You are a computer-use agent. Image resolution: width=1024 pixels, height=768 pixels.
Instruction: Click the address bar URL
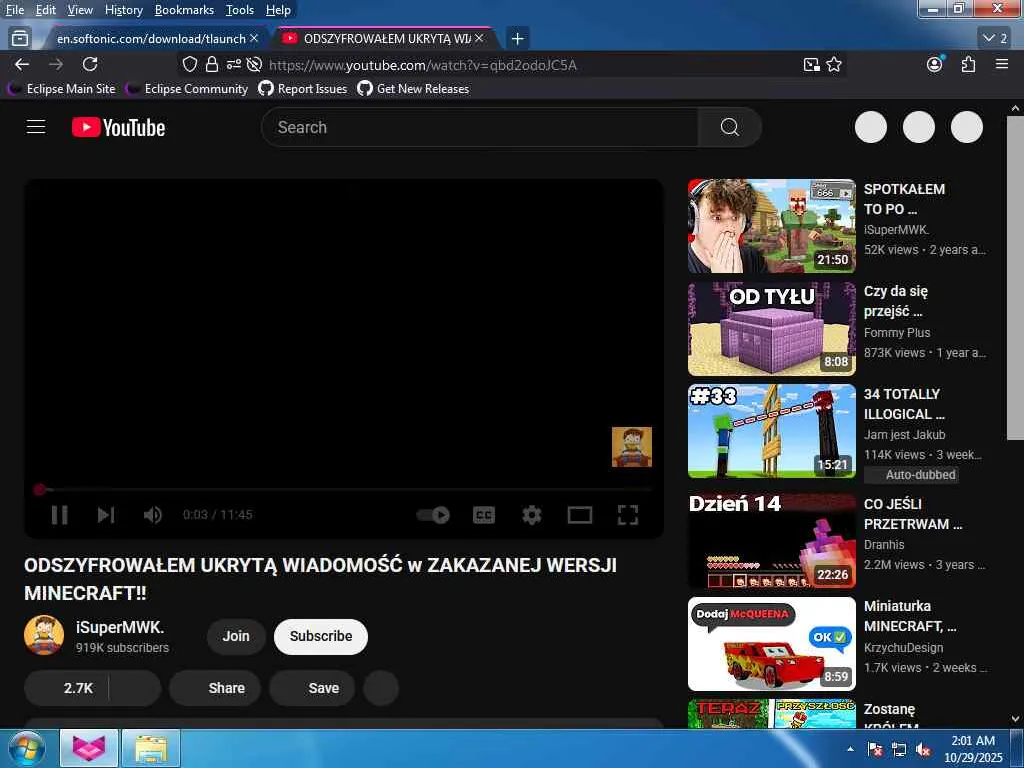(x=423, y=65)
